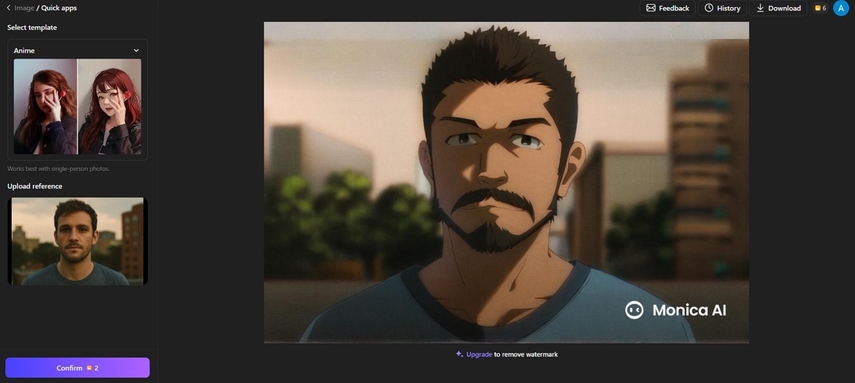Click the Works best with single-person photos note
This screenshot has height=383, width=855.
[x=58, y=169]
